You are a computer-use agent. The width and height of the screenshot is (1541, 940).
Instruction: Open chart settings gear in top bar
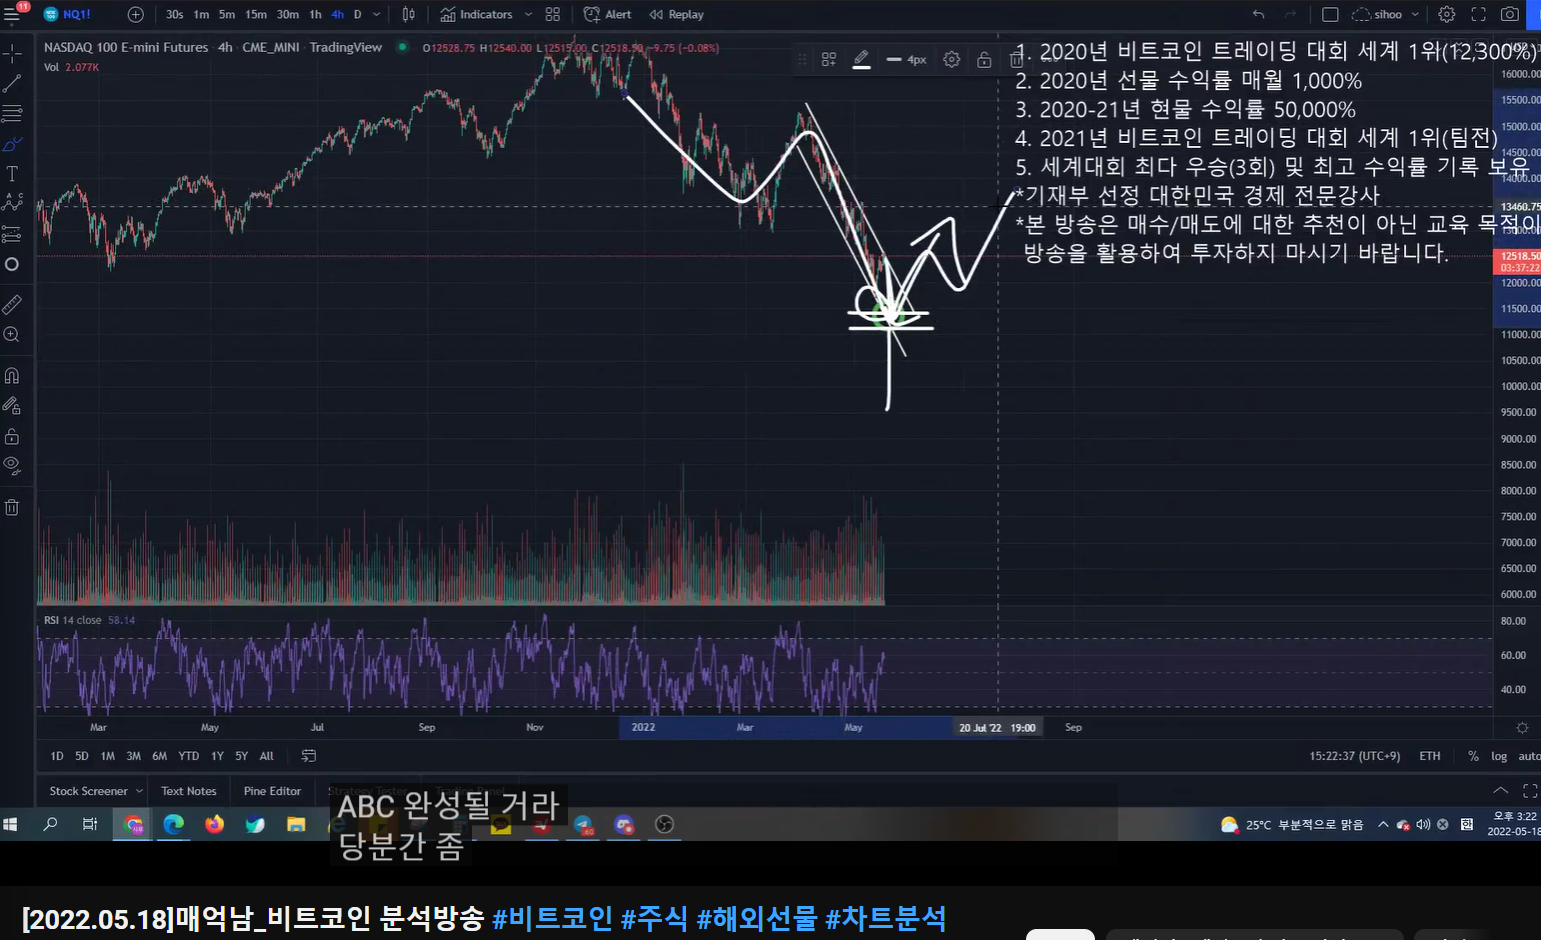coord(1447,15)
